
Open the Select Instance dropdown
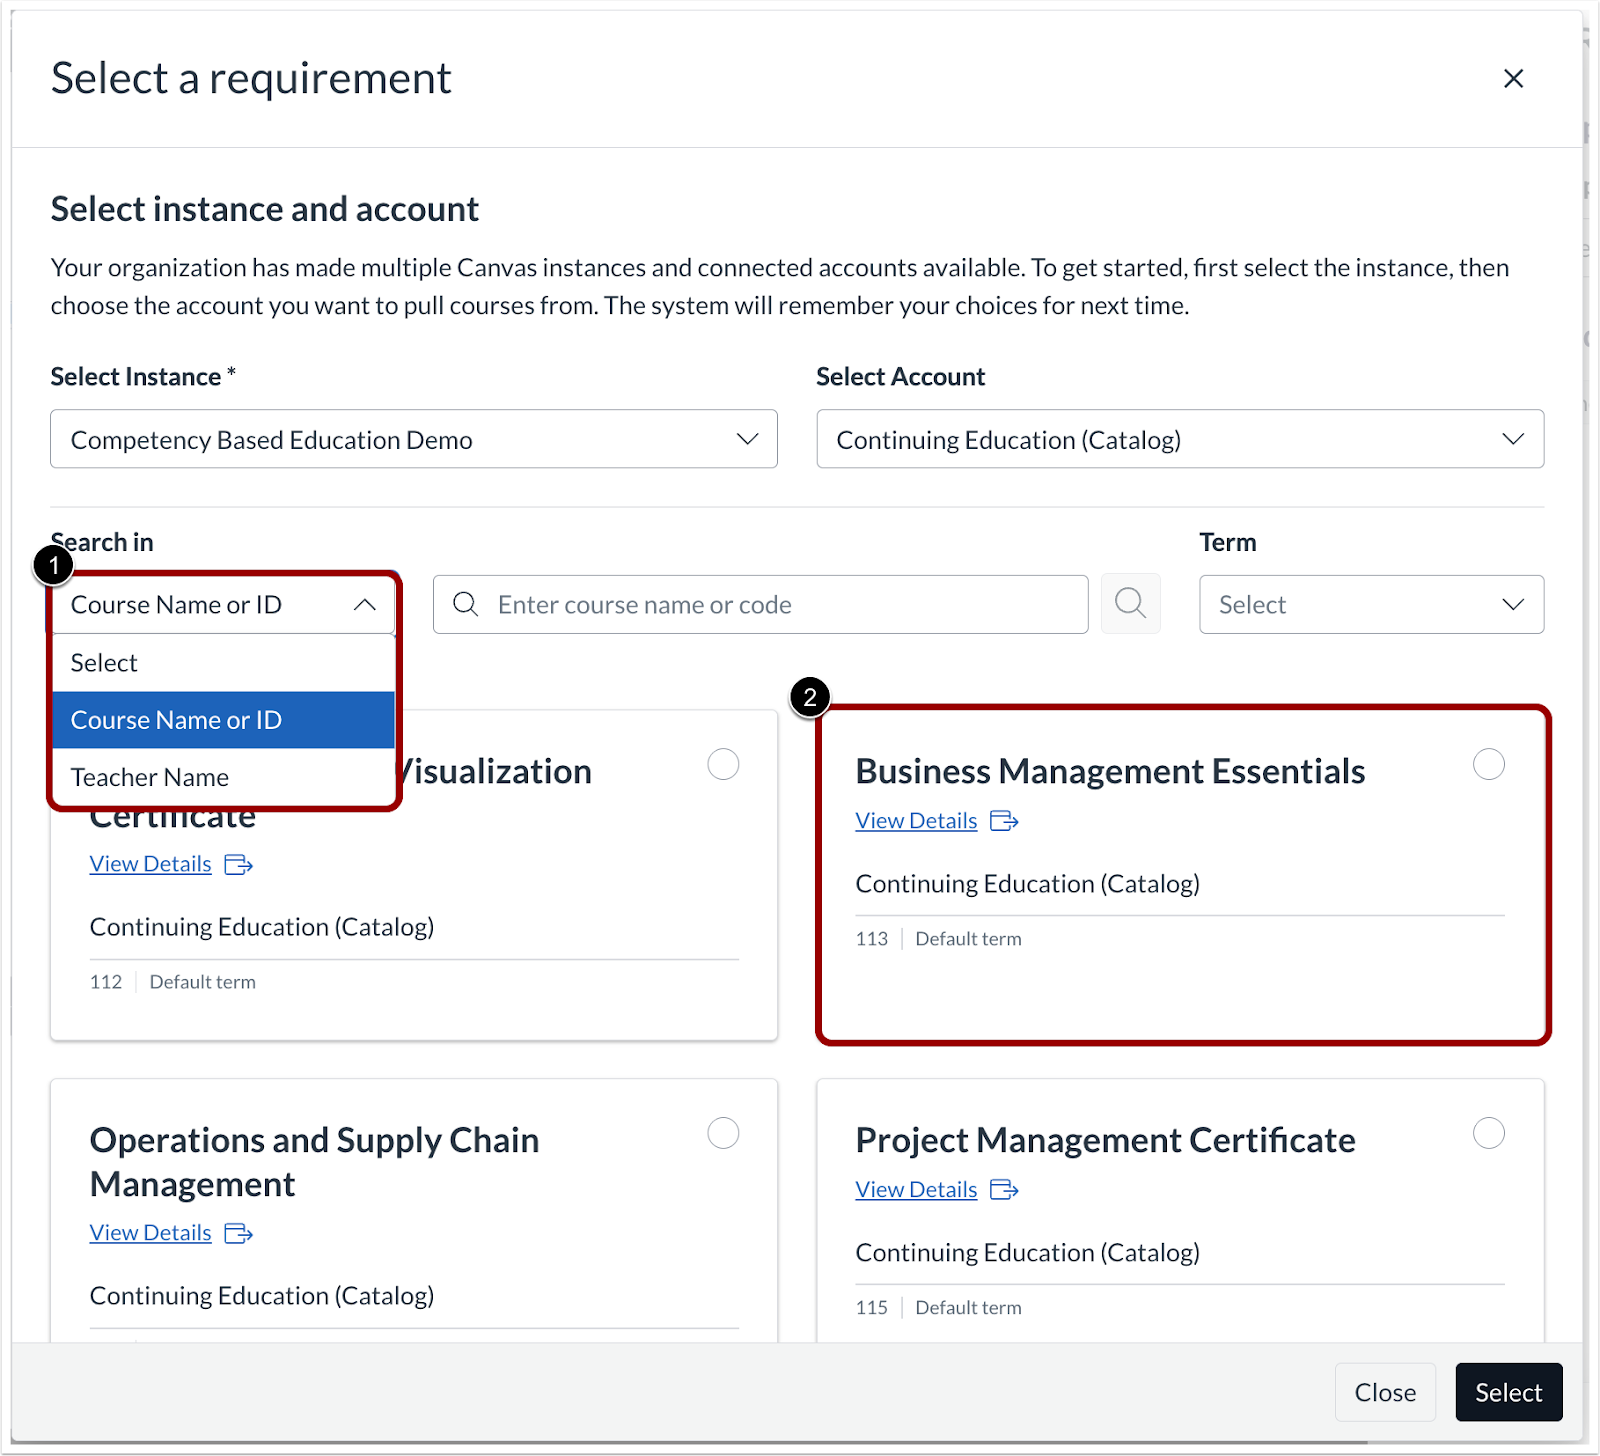(413, 439)
